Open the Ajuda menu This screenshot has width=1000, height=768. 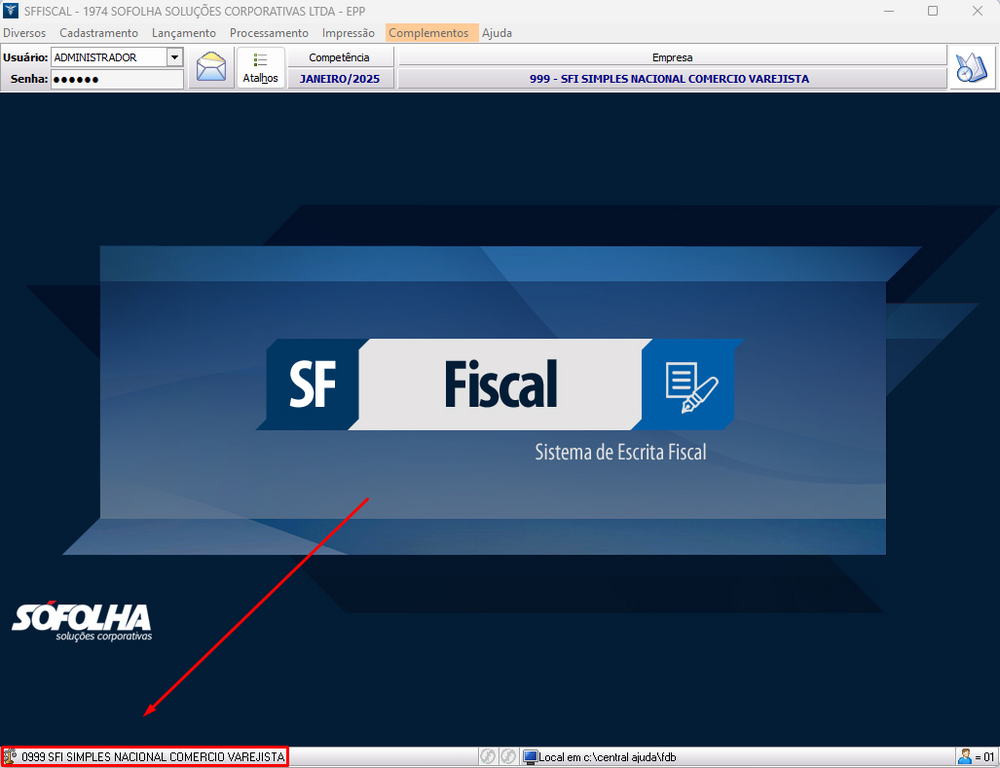pyautogui.click(x=497, y=33)
